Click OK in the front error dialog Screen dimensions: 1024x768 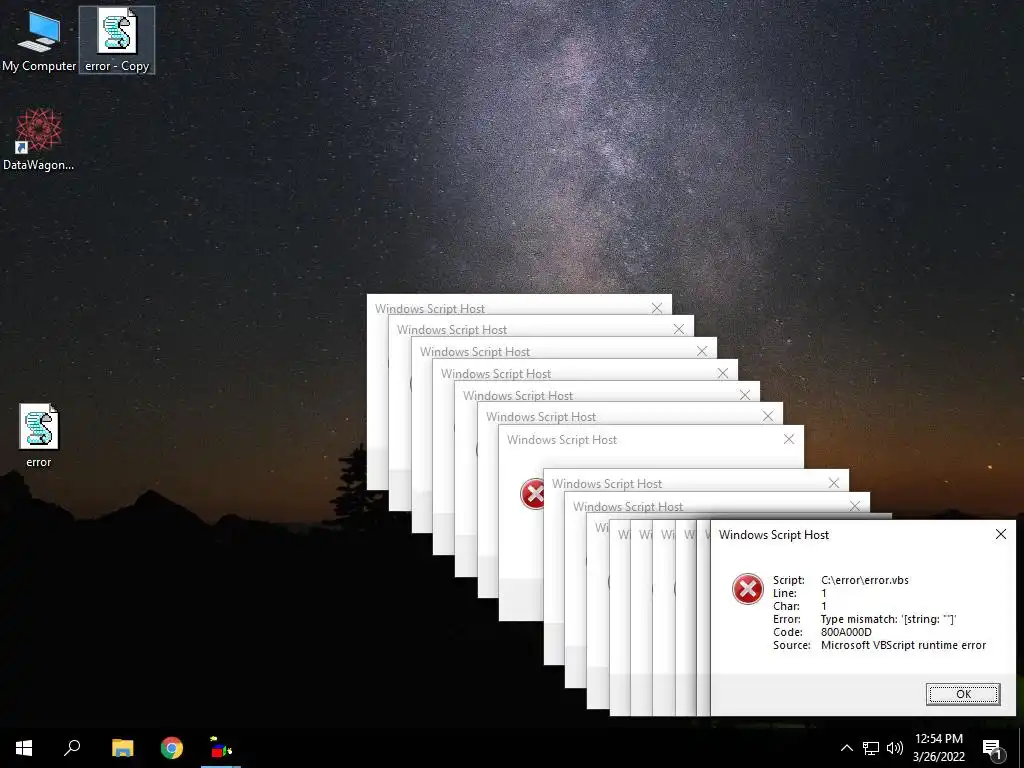[963, 694]
